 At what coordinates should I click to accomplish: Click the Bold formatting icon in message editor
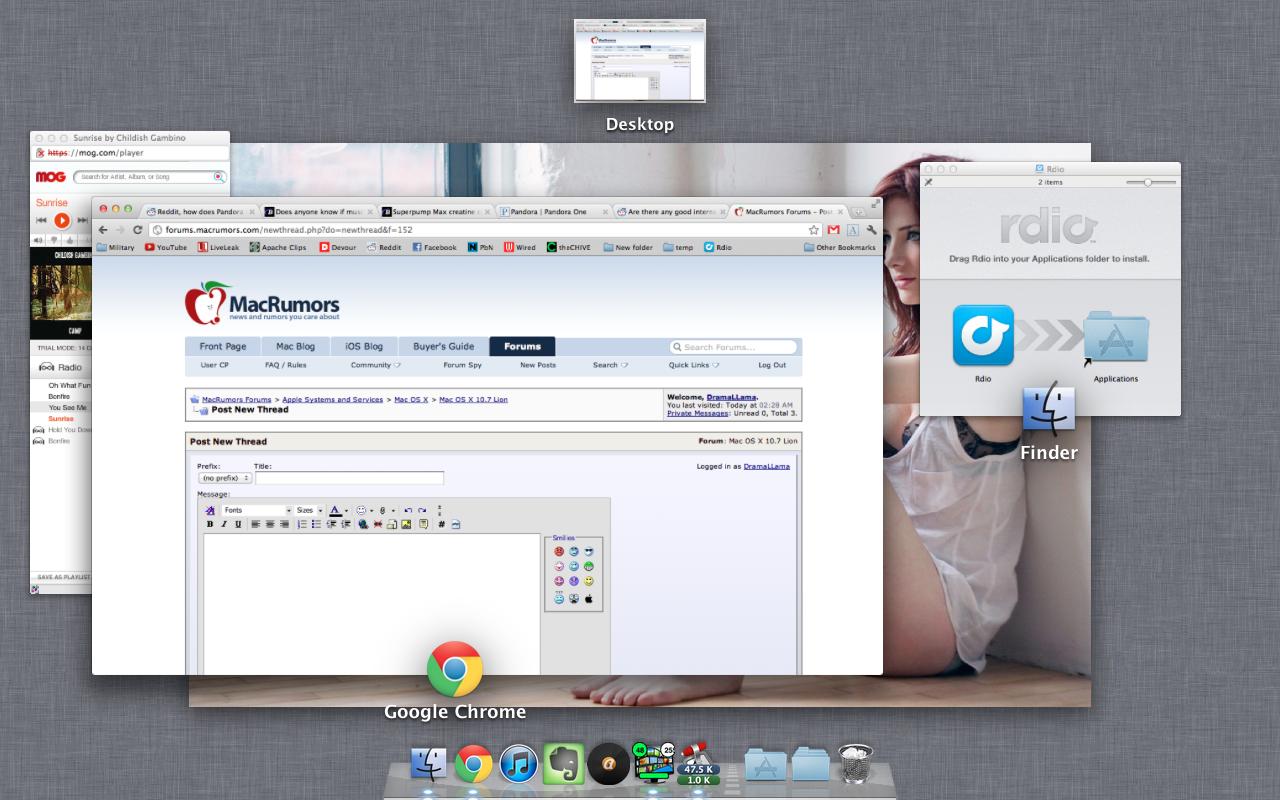click(210, 524)
